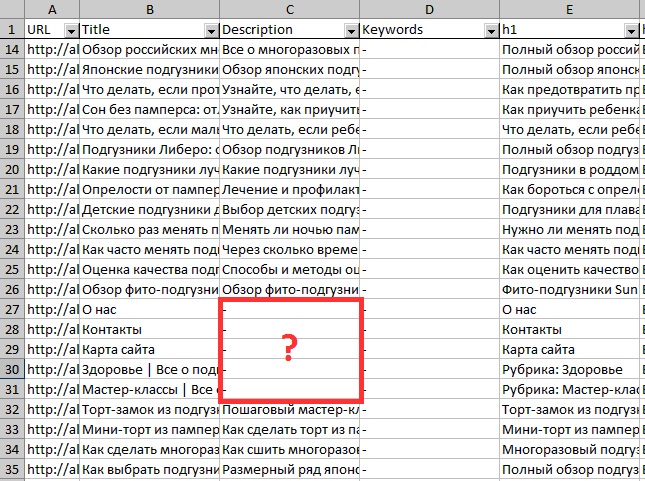
Task: Select title cell 'Мини-торт из пампер'
Action: (x=150, y=430)
